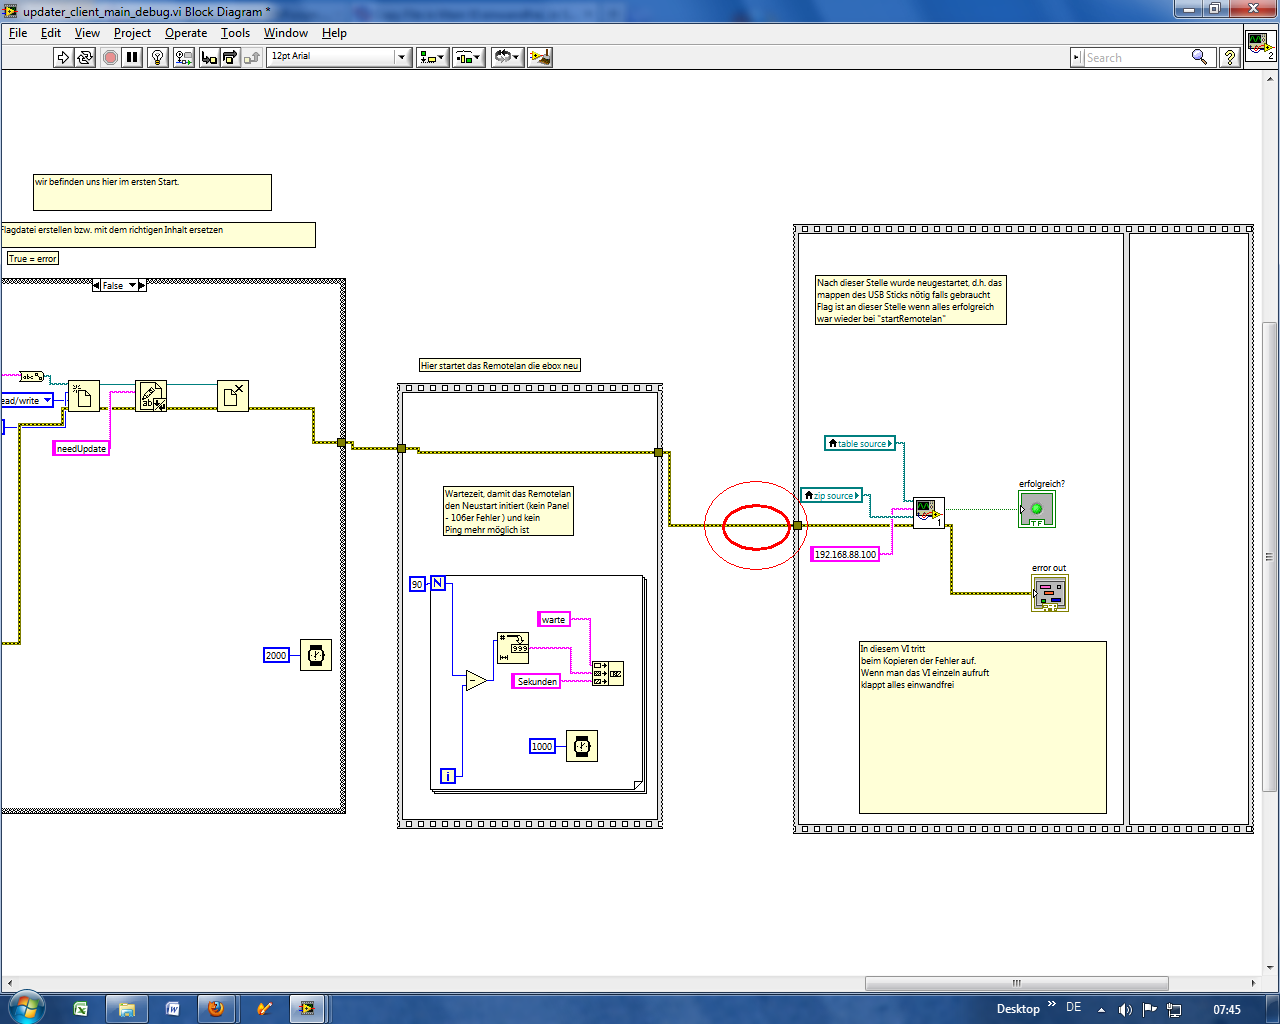Screen dimensions: 1280x1024
Task: Toggle Retain Wire Values
Action: point(183,57)
